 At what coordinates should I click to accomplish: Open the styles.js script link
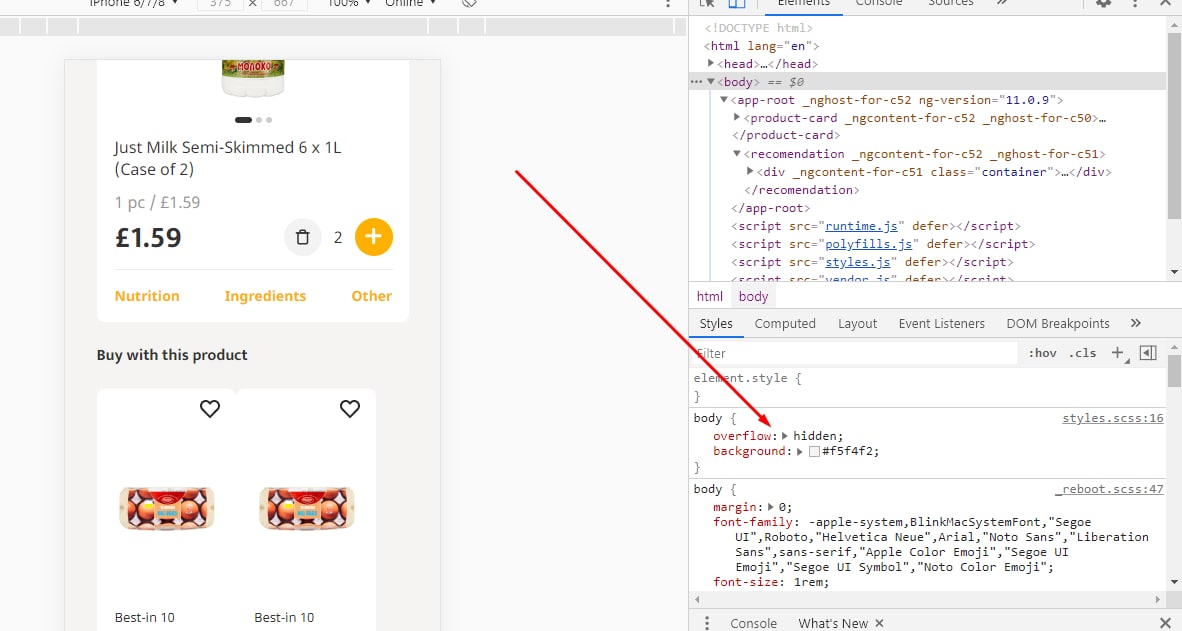point(858,262)
